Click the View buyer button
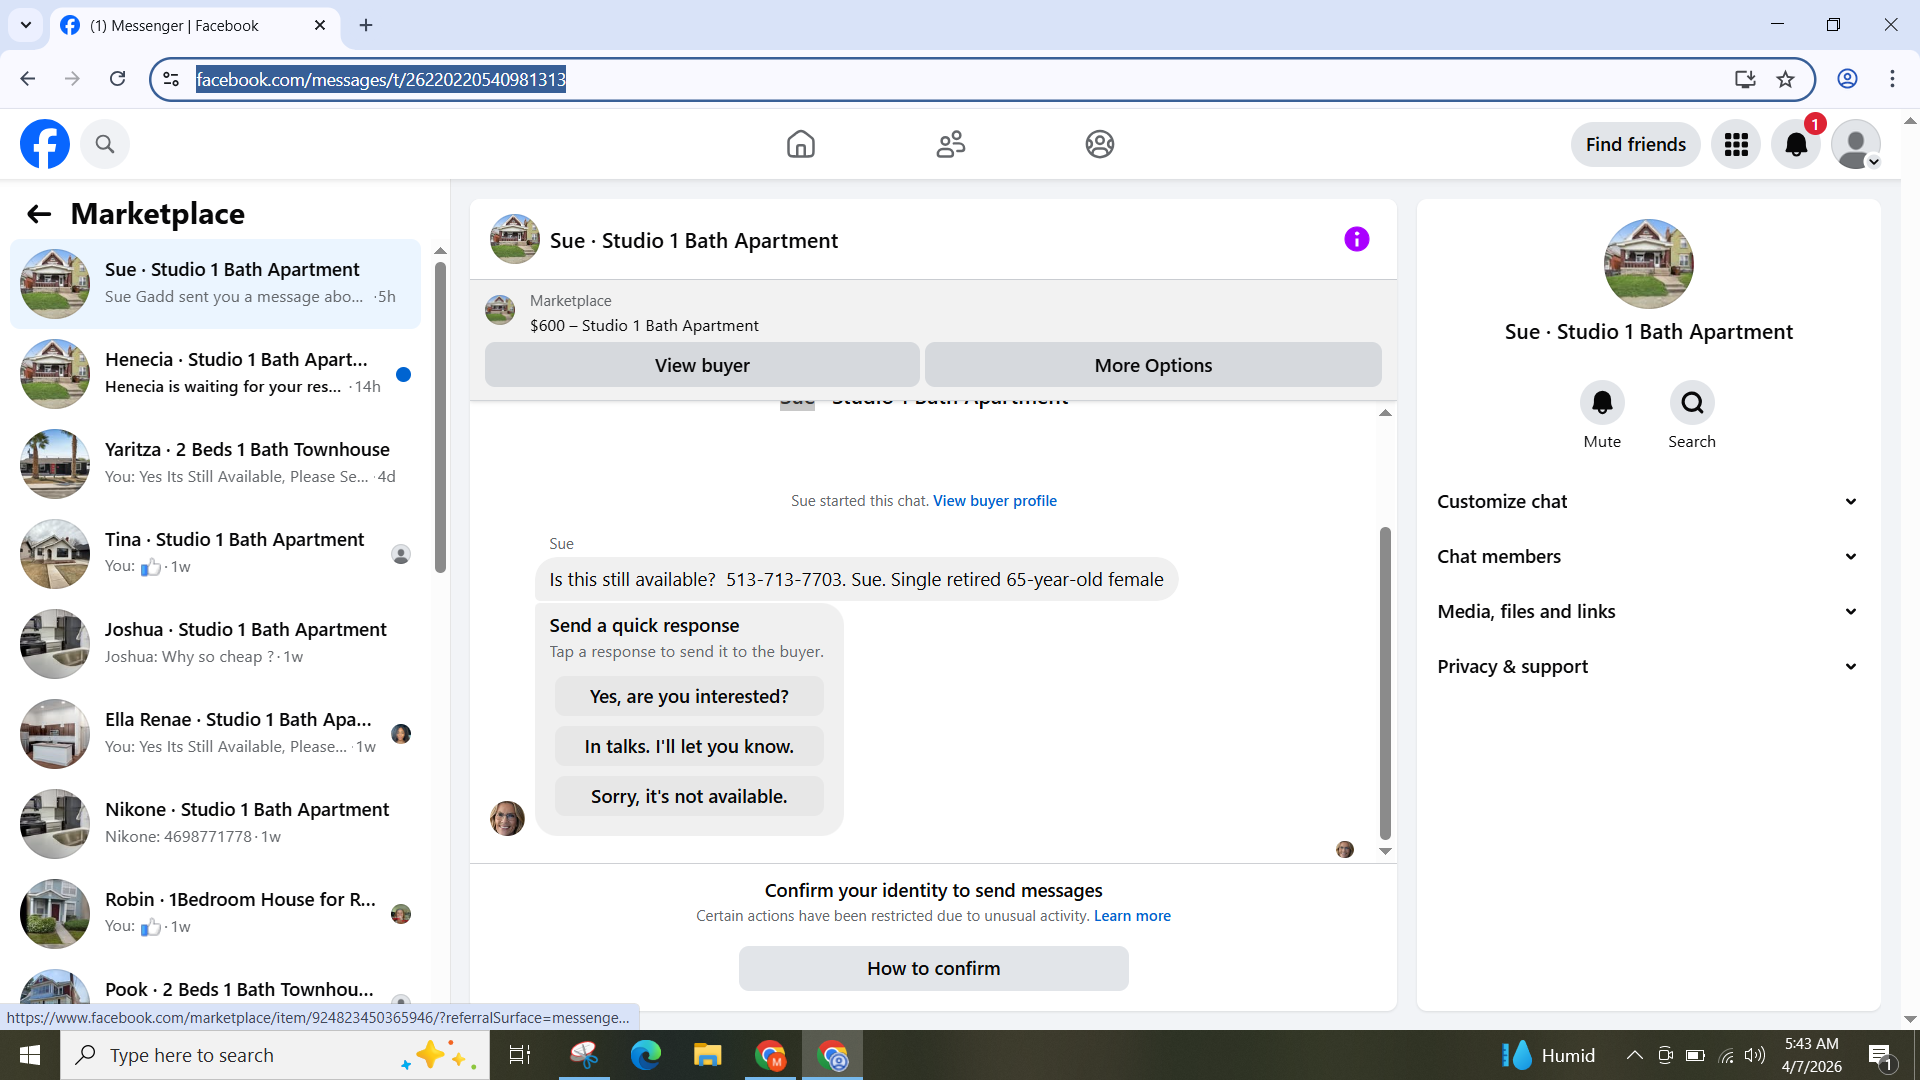 coord(702,365)
